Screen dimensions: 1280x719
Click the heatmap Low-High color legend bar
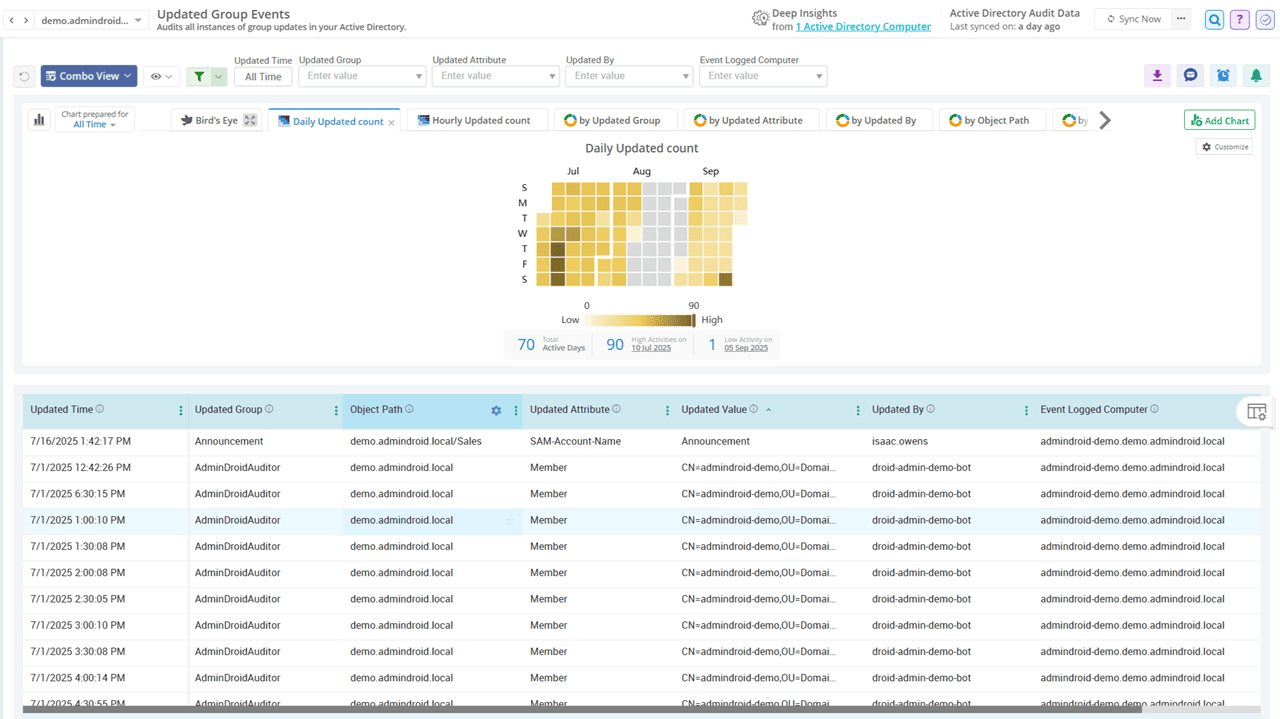click(639, 320)
